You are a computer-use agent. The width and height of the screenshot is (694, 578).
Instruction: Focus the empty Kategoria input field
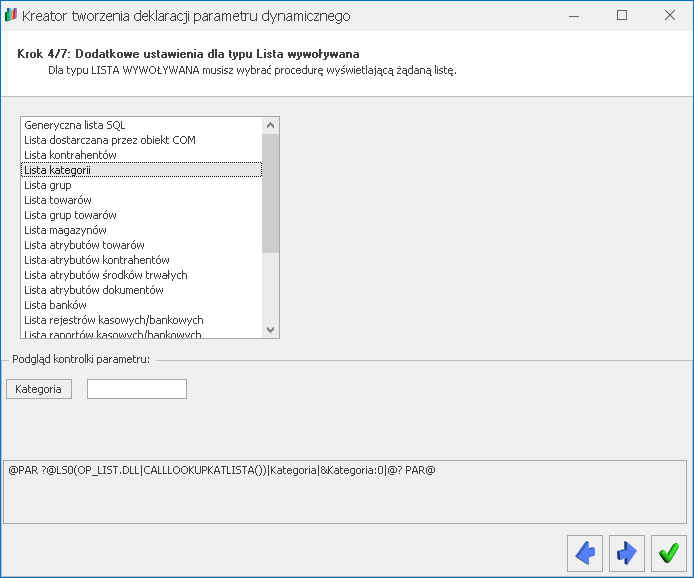(137, 389)
